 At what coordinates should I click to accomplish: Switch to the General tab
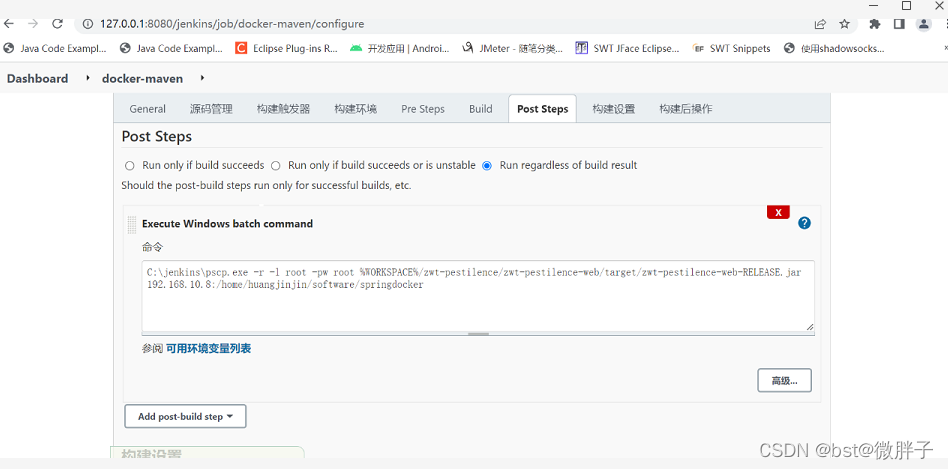[x=147, y=109]
